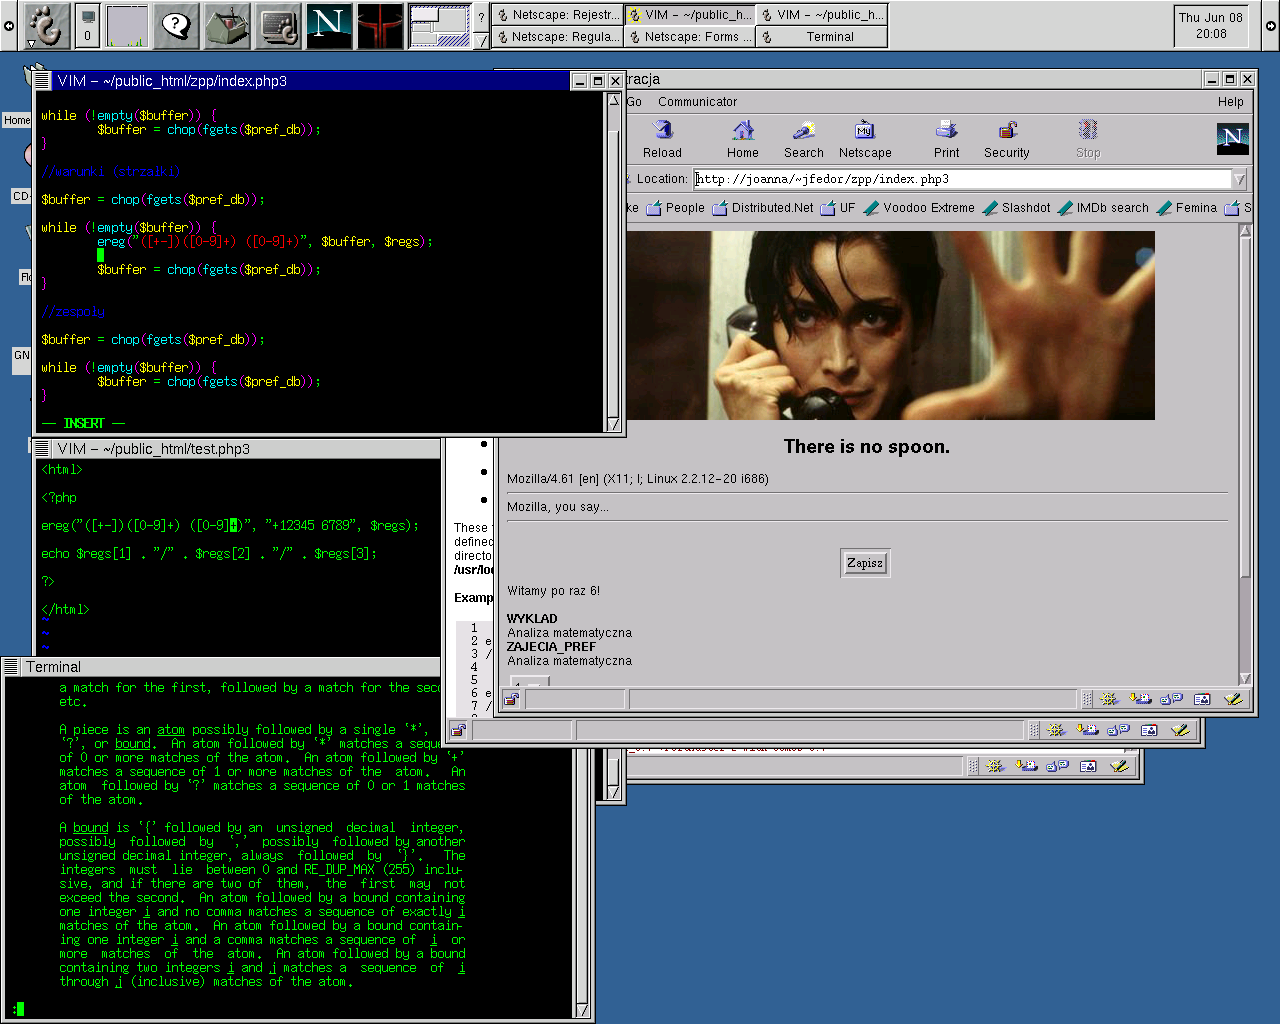Open Security info from Netscape toolbar
1280x1024 pixels.
point(1006,139)
